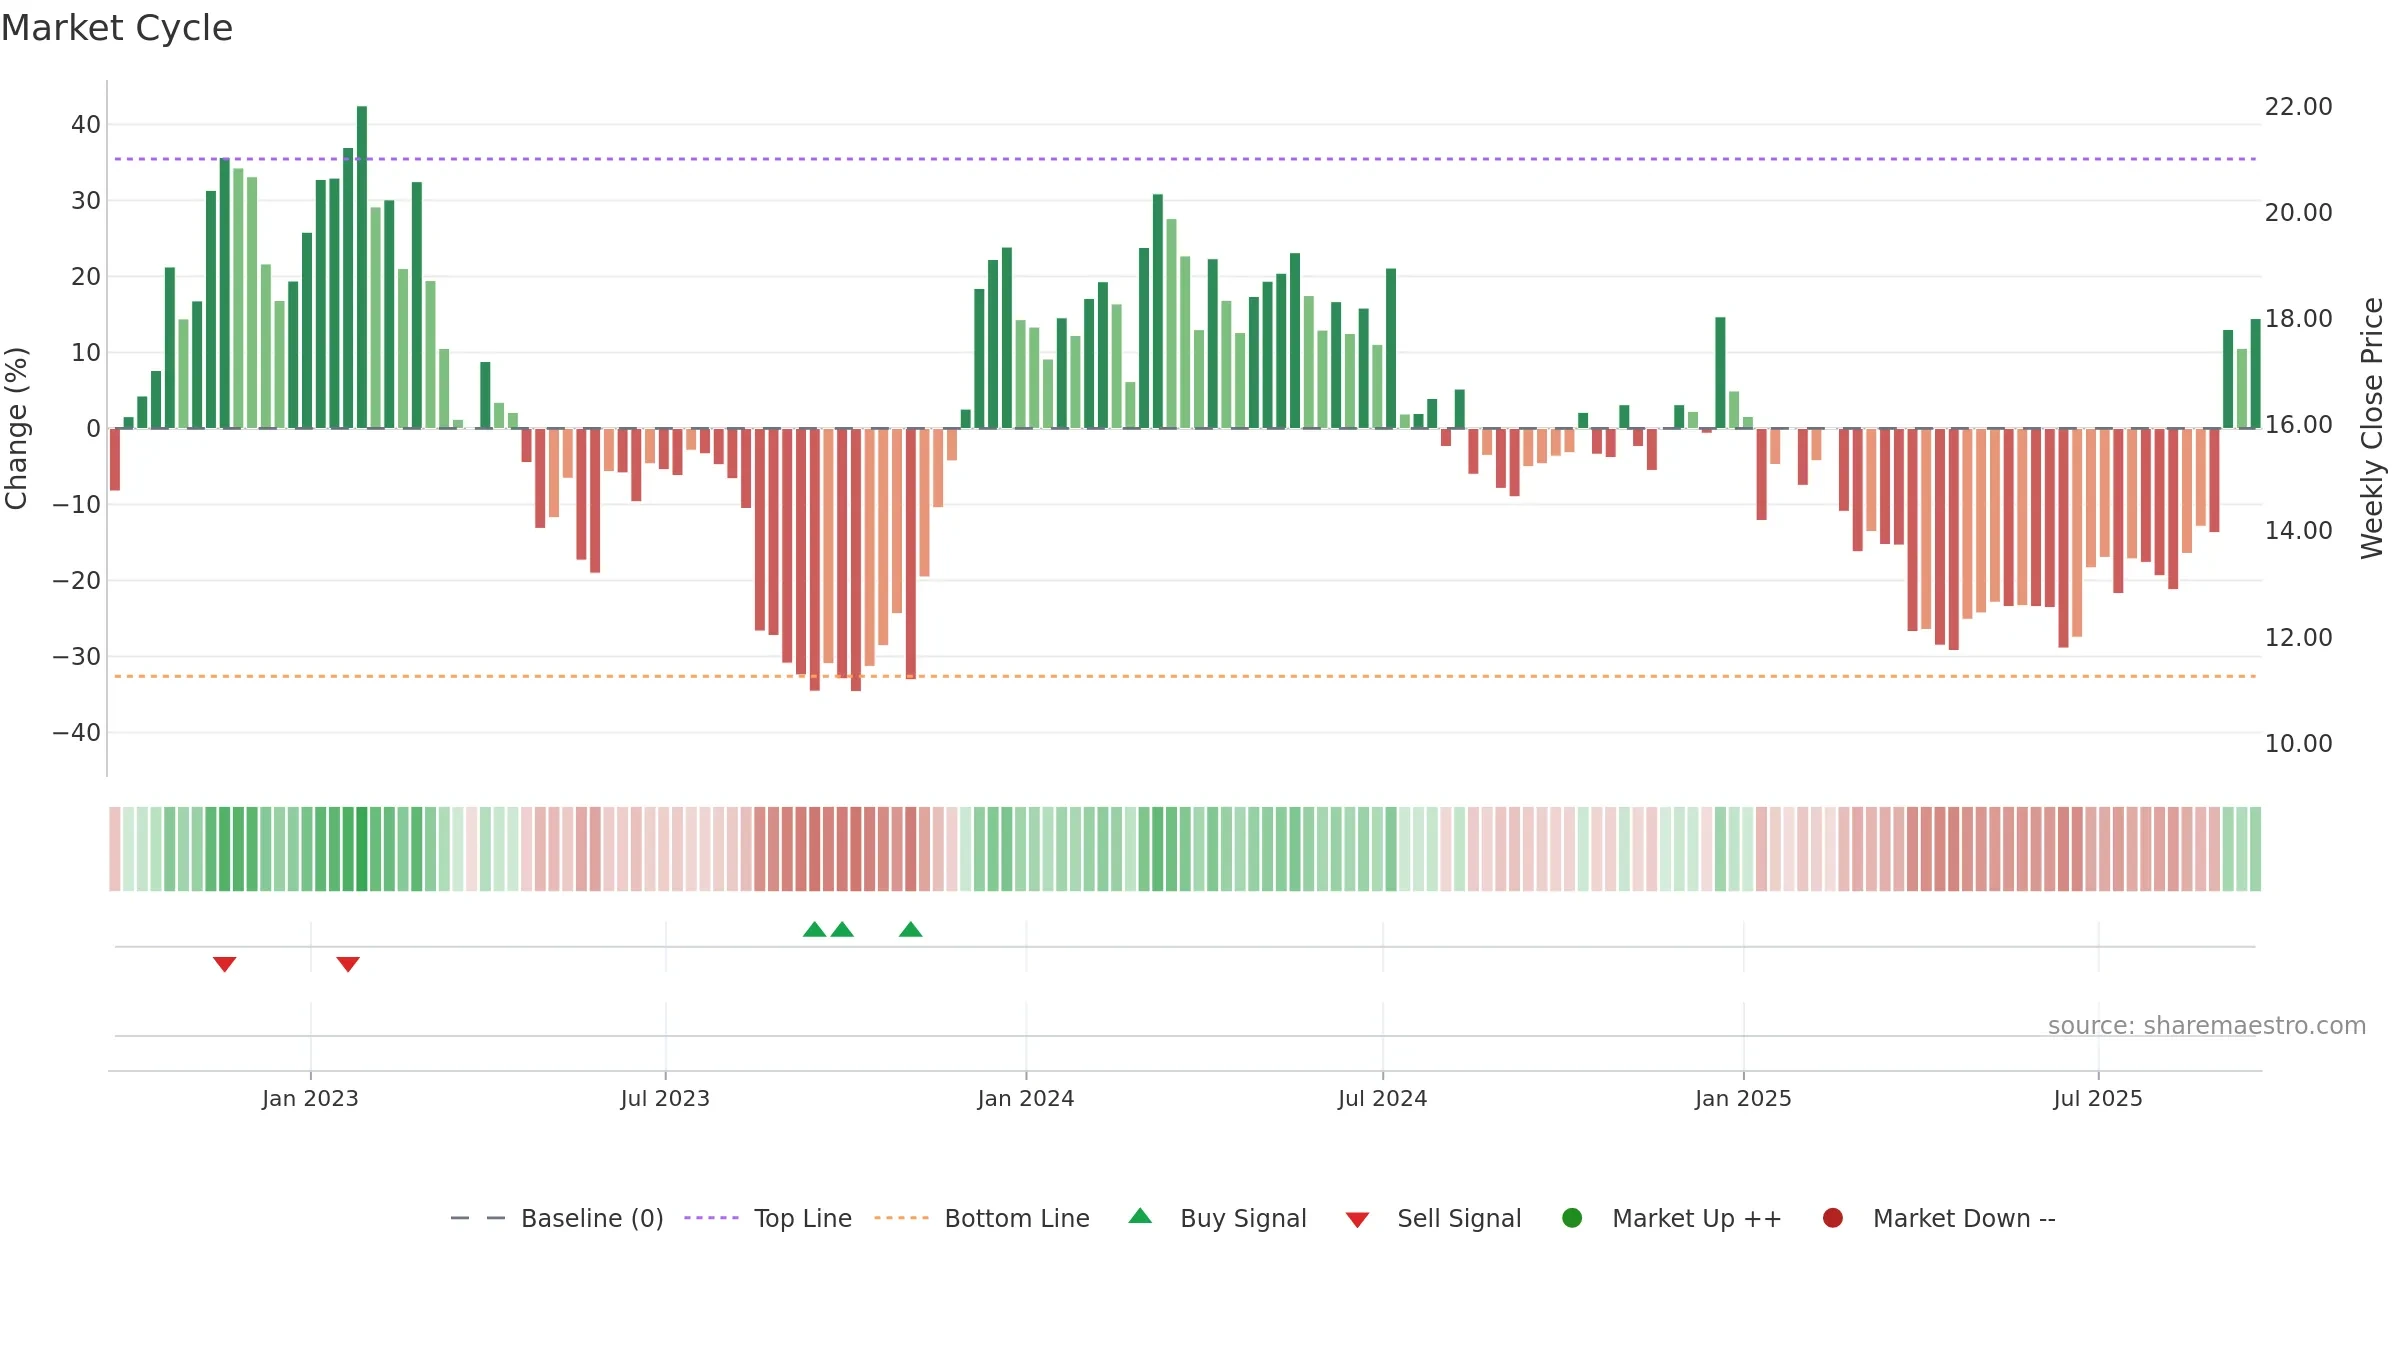Click the isolated green bar just before Jan 2025
2400x1350 pixels.
[1720, 373]
